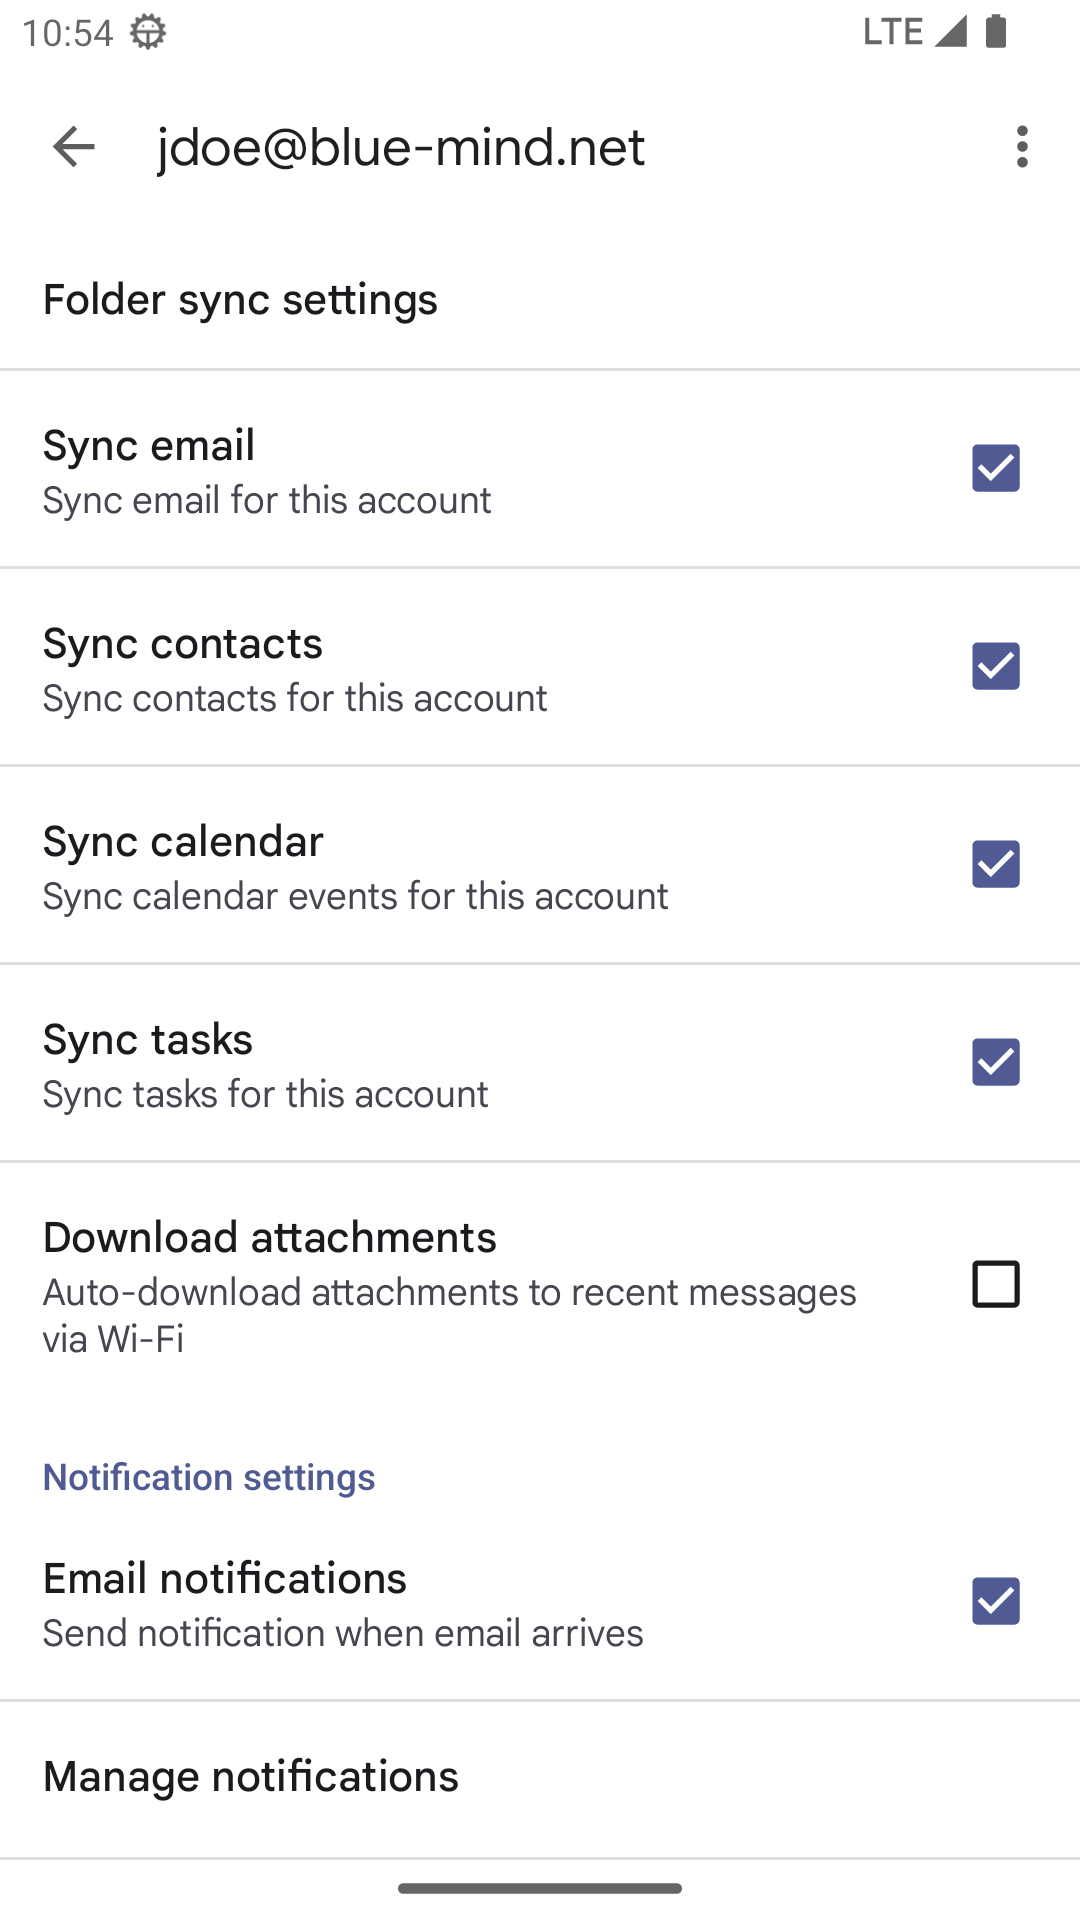This screenshot has width=1080, height=1920.
Task: Tap the settings gear status icon
Action: point(148,32)
